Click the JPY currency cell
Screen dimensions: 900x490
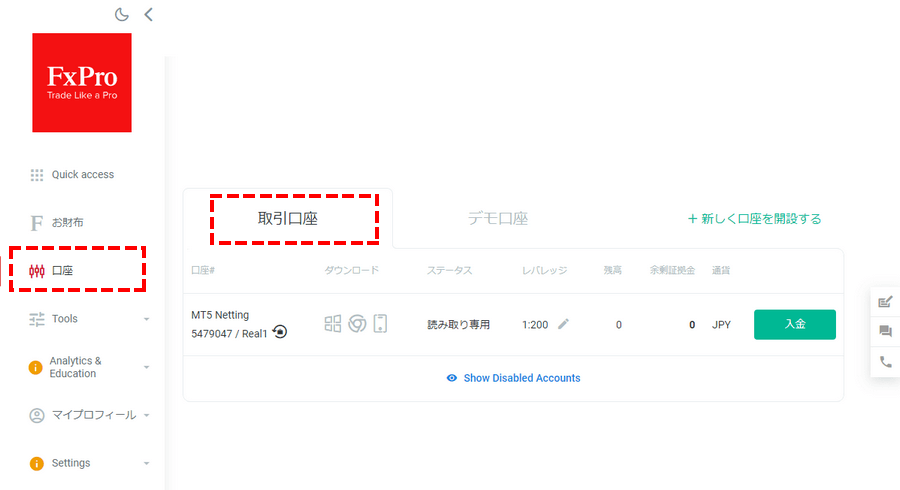point(721,325)
